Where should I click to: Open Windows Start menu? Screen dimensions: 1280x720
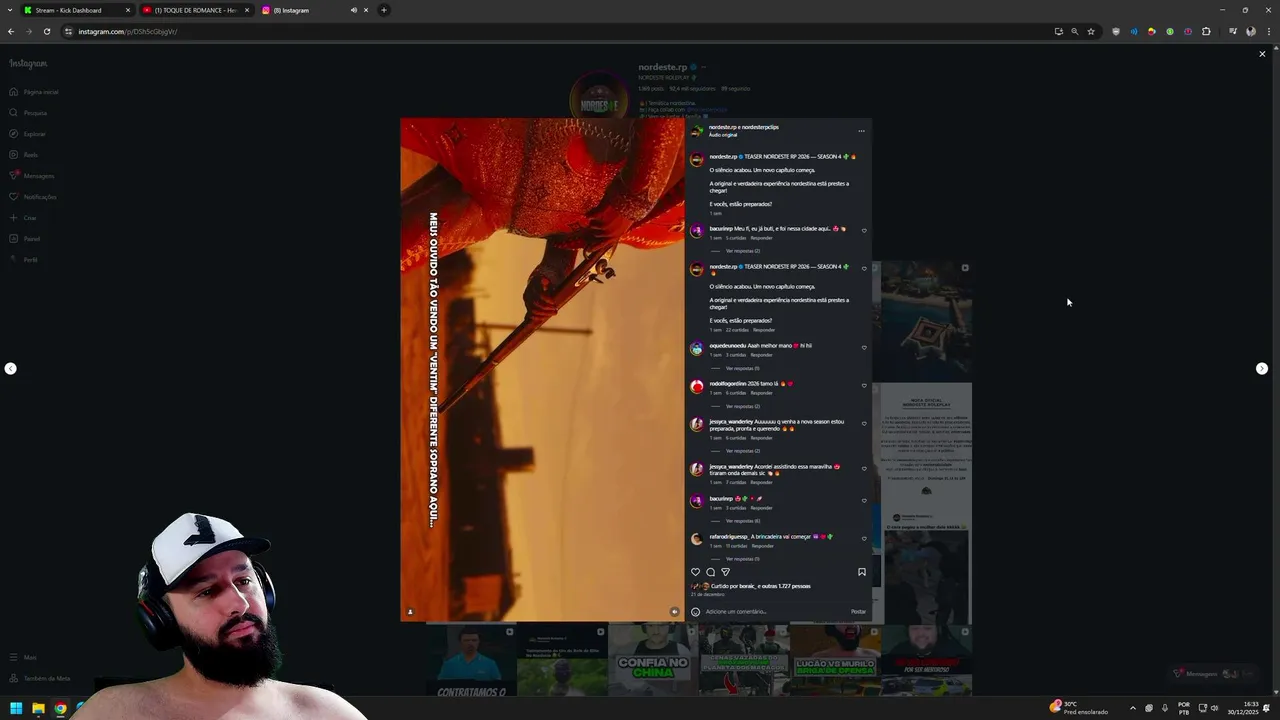click(16, 708)
